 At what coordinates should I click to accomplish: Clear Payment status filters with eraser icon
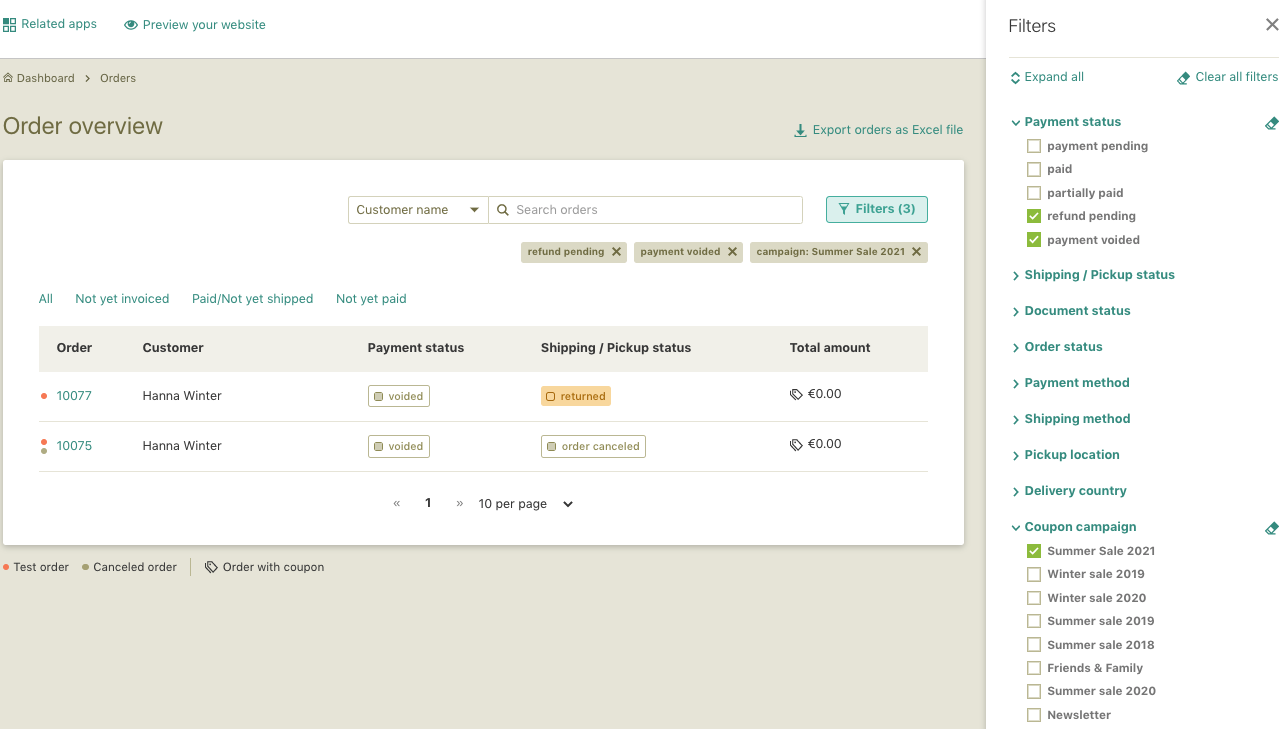1271,123
